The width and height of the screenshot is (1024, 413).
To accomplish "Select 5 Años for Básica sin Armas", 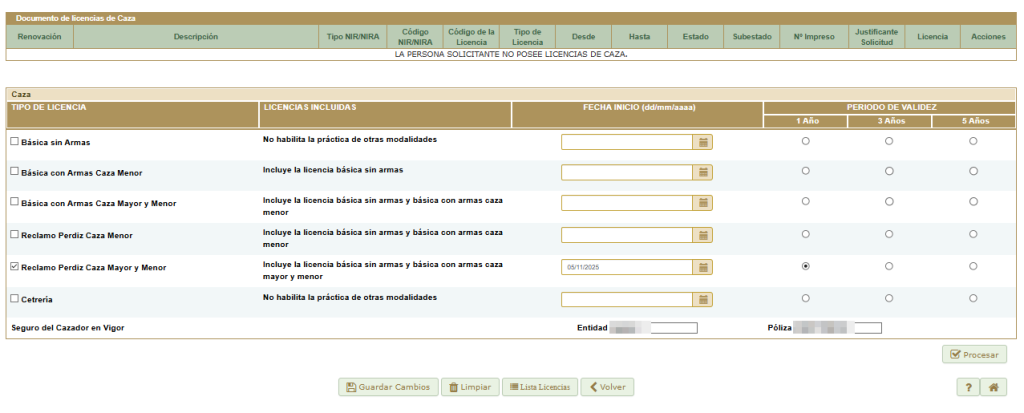I will tap(973, 140).
